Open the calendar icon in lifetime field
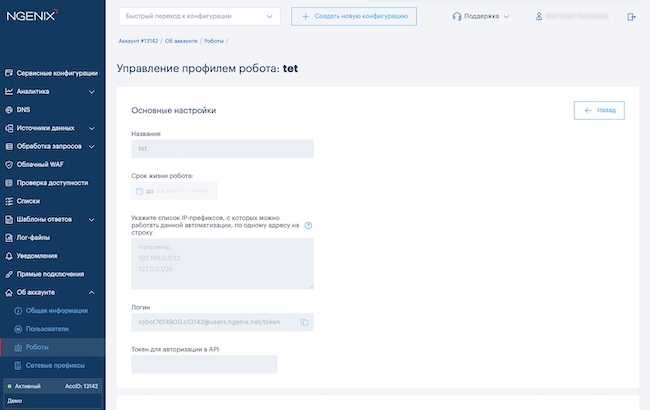The image size is (650, 410). pyautogui.click(x=139, y=191)
